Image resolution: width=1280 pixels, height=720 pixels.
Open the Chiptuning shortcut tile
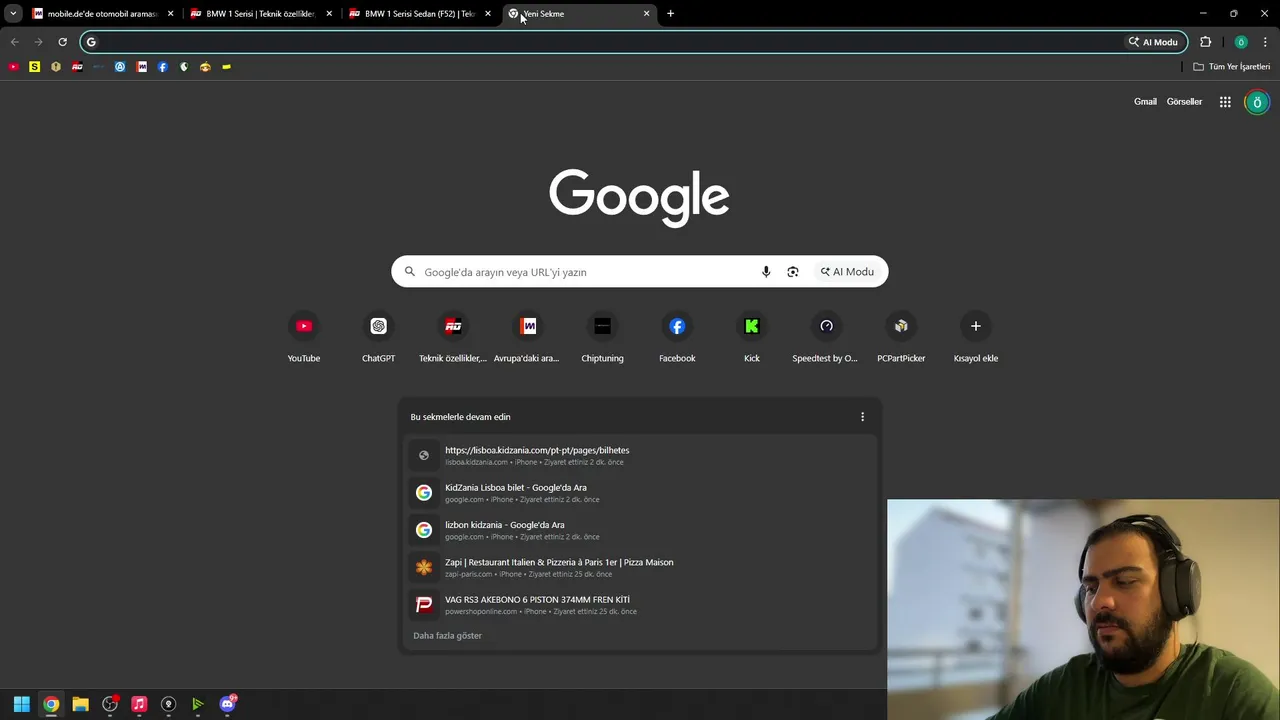coord(602,339)
